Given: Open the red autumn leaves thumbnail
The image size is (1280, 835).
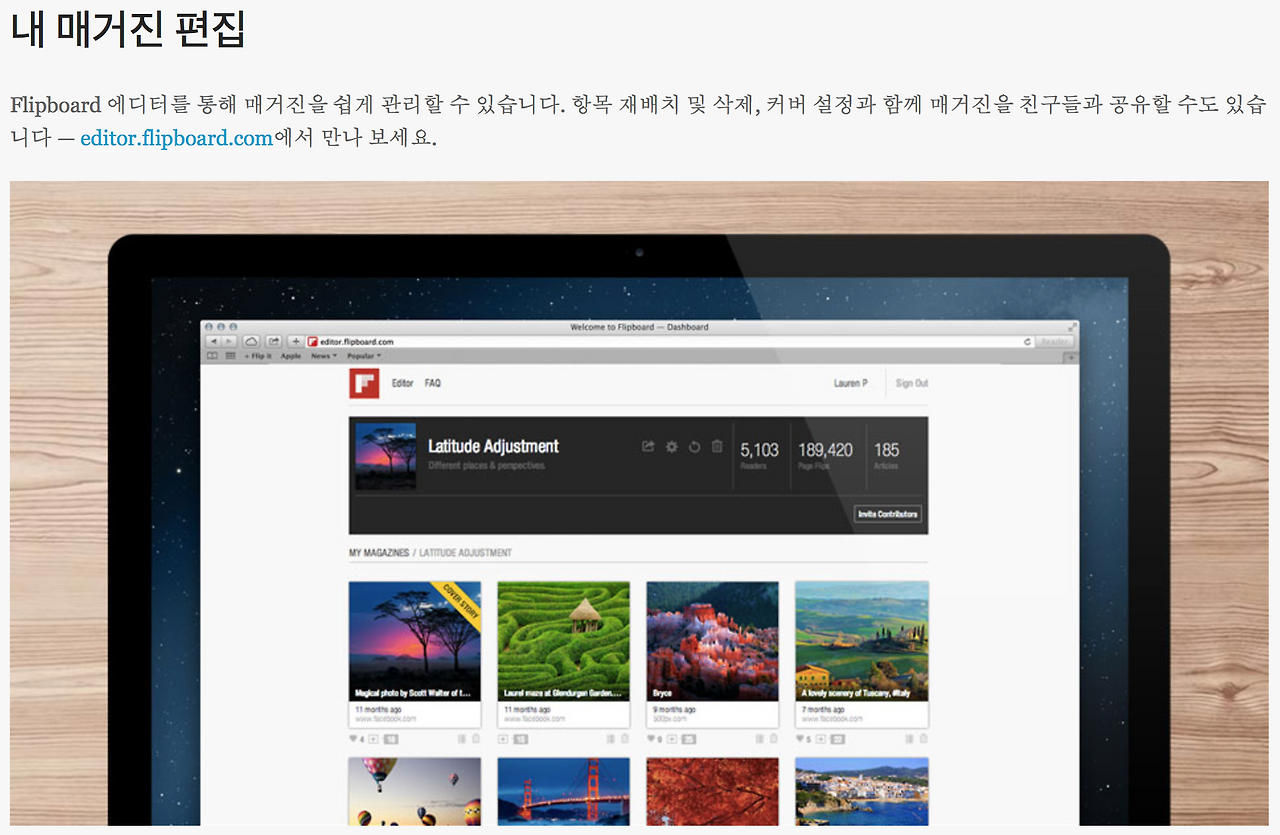Looking at the screenshot, I should tap(712, 791).
